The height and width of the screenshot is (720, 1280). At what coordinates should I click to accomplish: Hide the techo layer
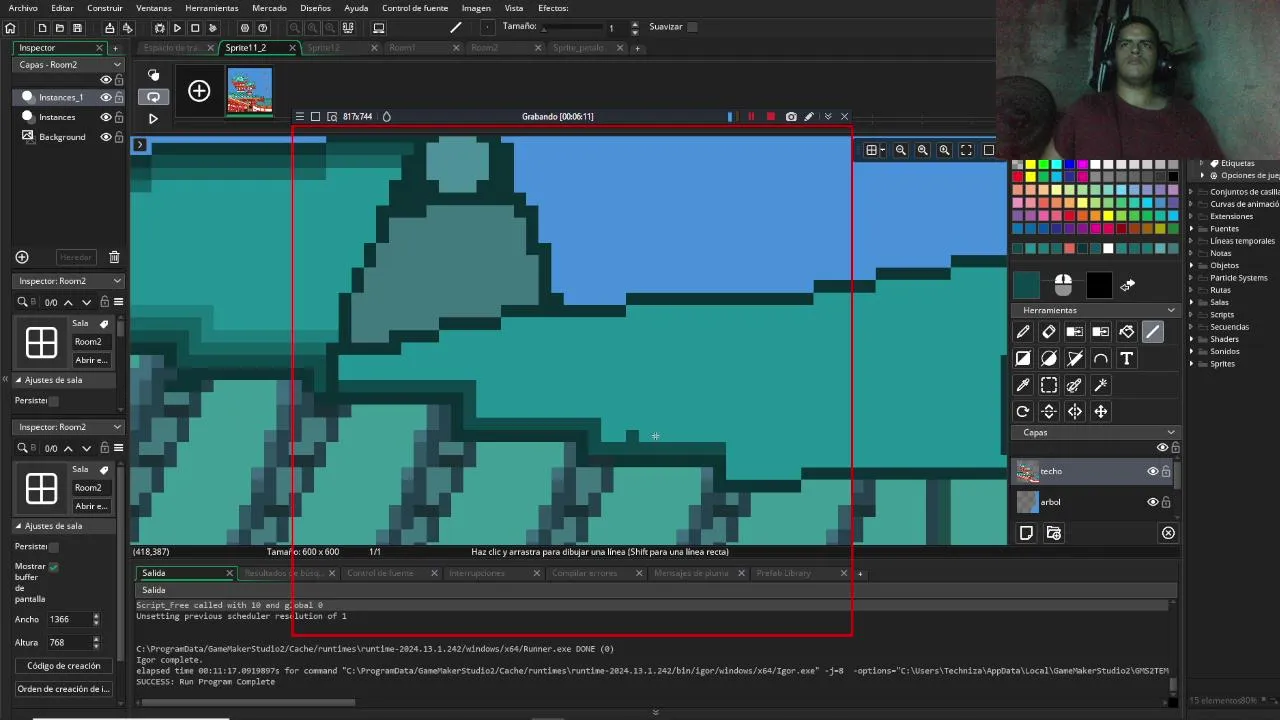pos(1152,471)
